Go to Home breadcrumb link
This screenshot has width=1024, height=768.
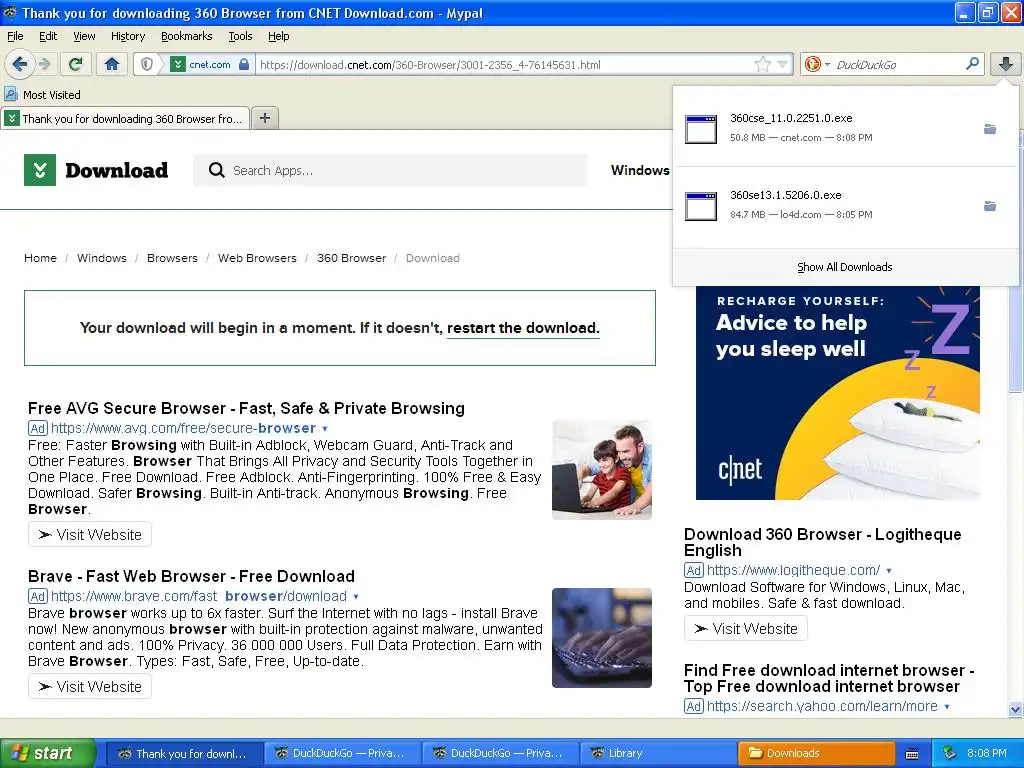(40, 258)
